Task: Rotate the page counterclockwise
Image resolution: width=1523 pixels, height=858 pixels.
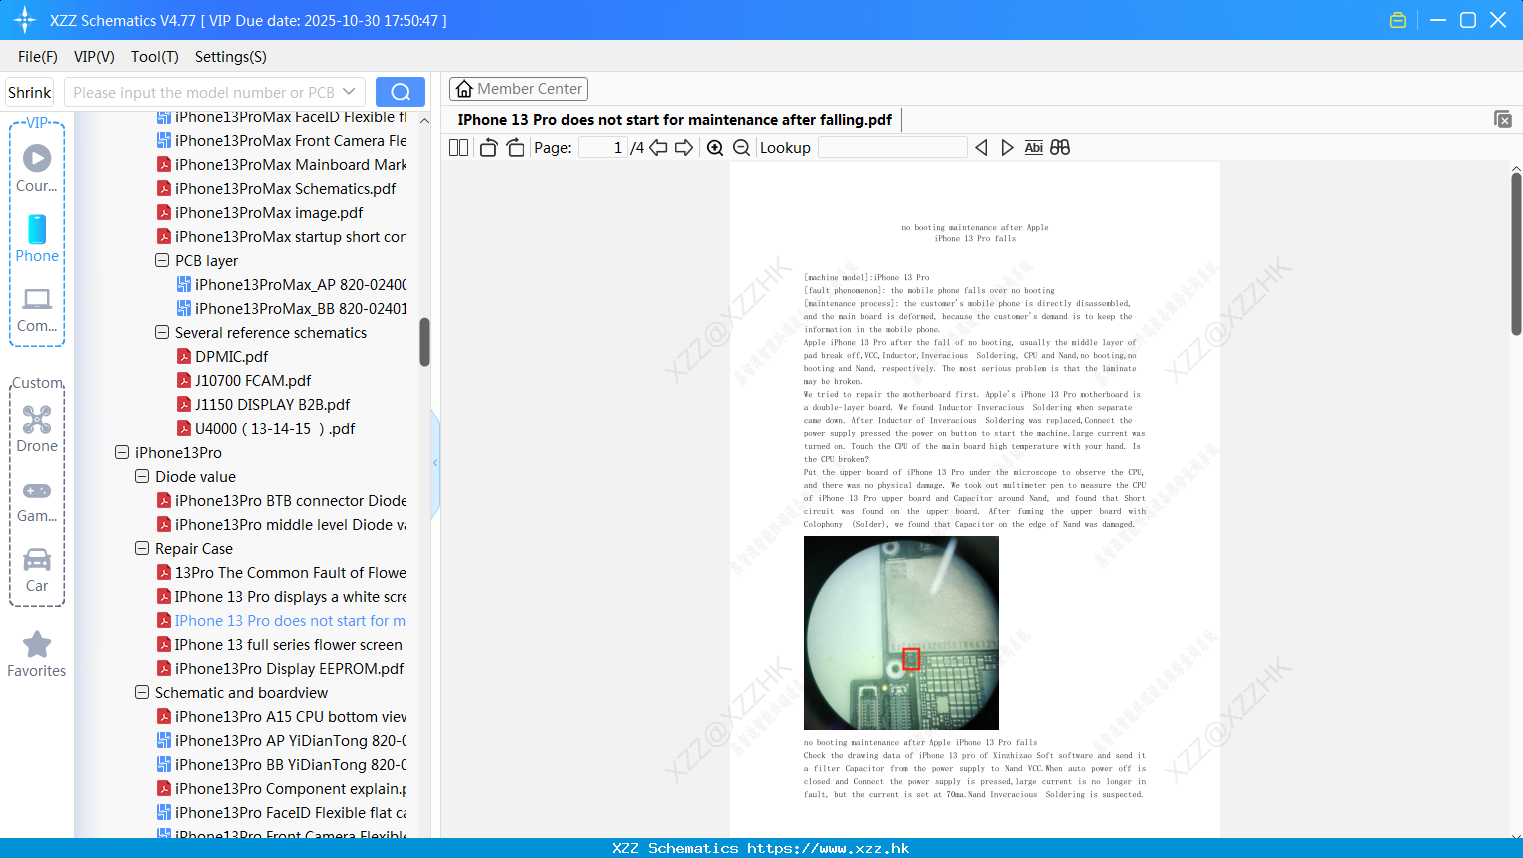Action: [488, 148]
